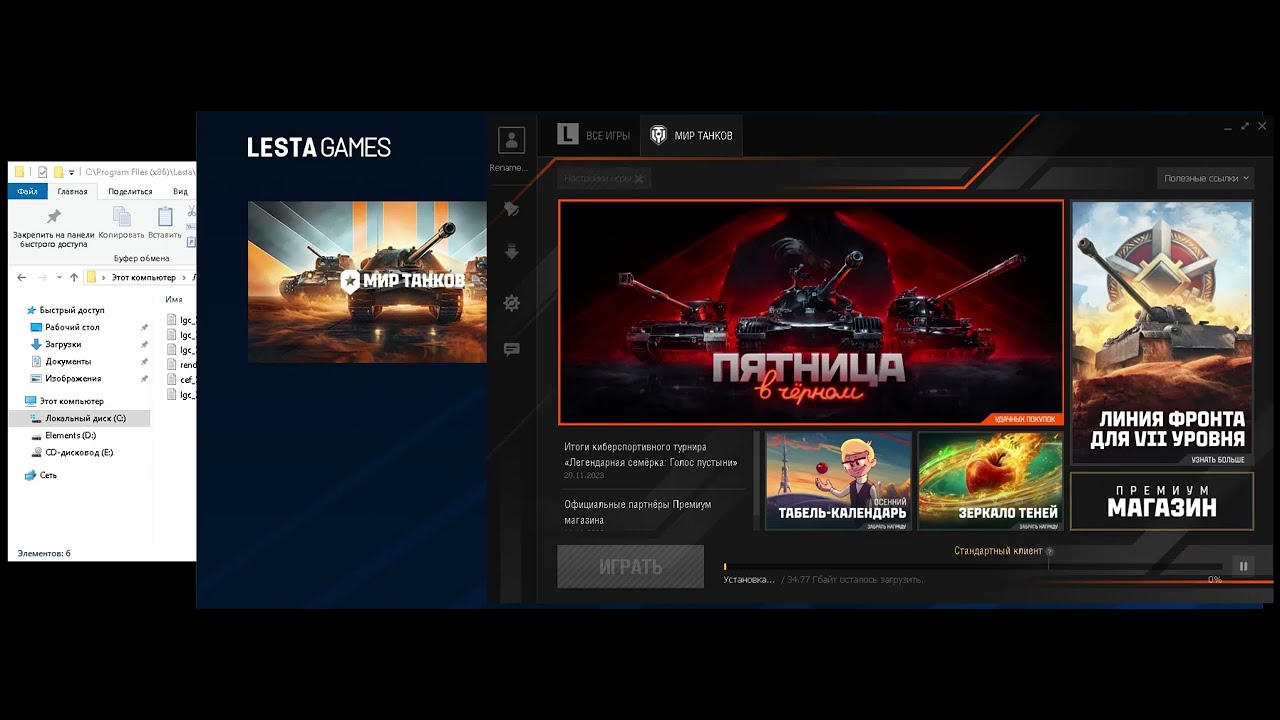
Task: Select the Главная ribbon tab
Action: 72,191
